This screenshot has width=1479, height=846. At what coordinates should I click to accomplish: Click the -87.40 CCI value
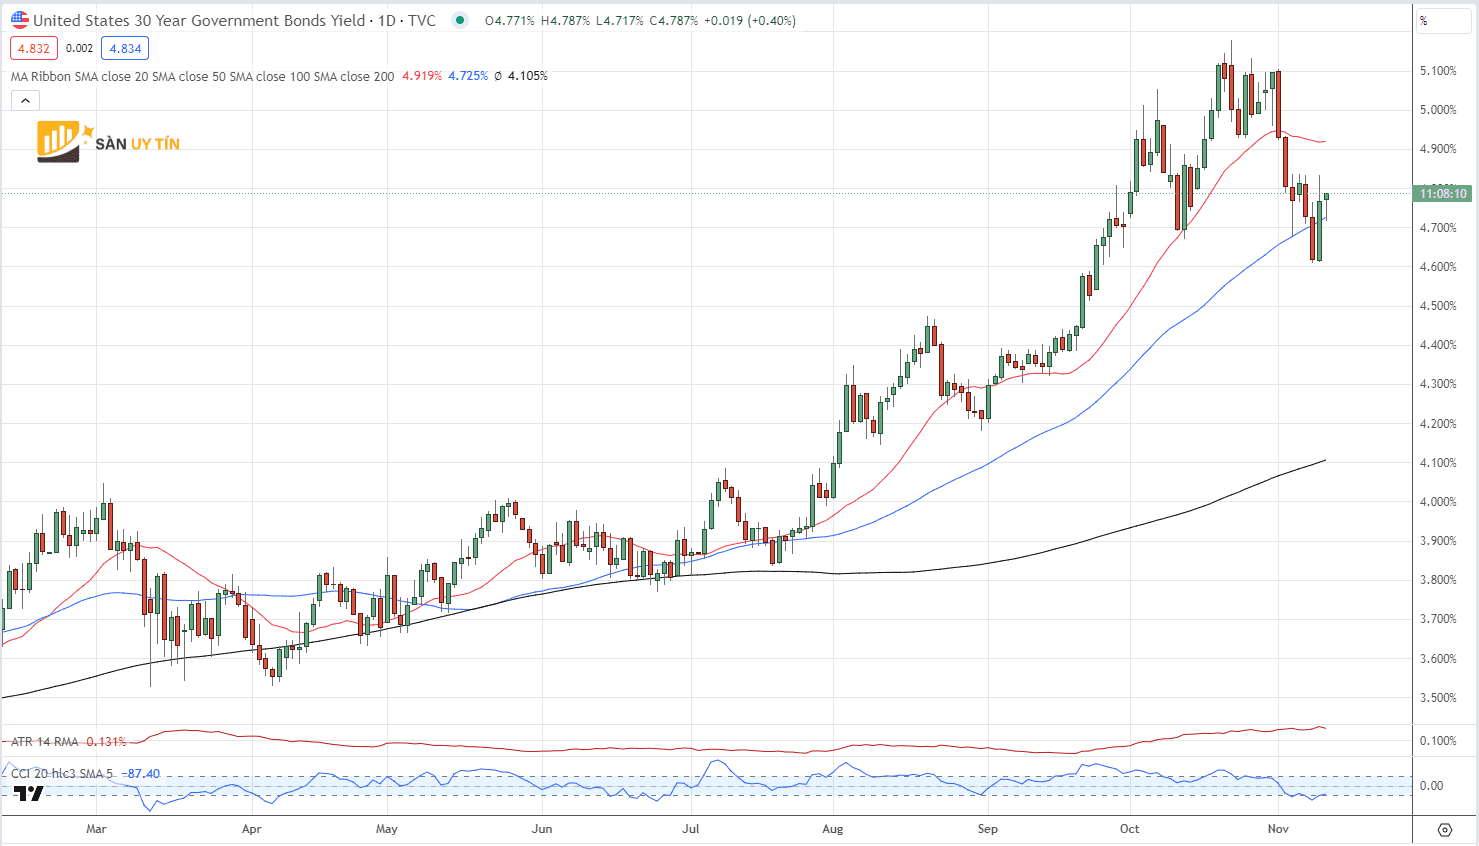click(x=140, y=774)
